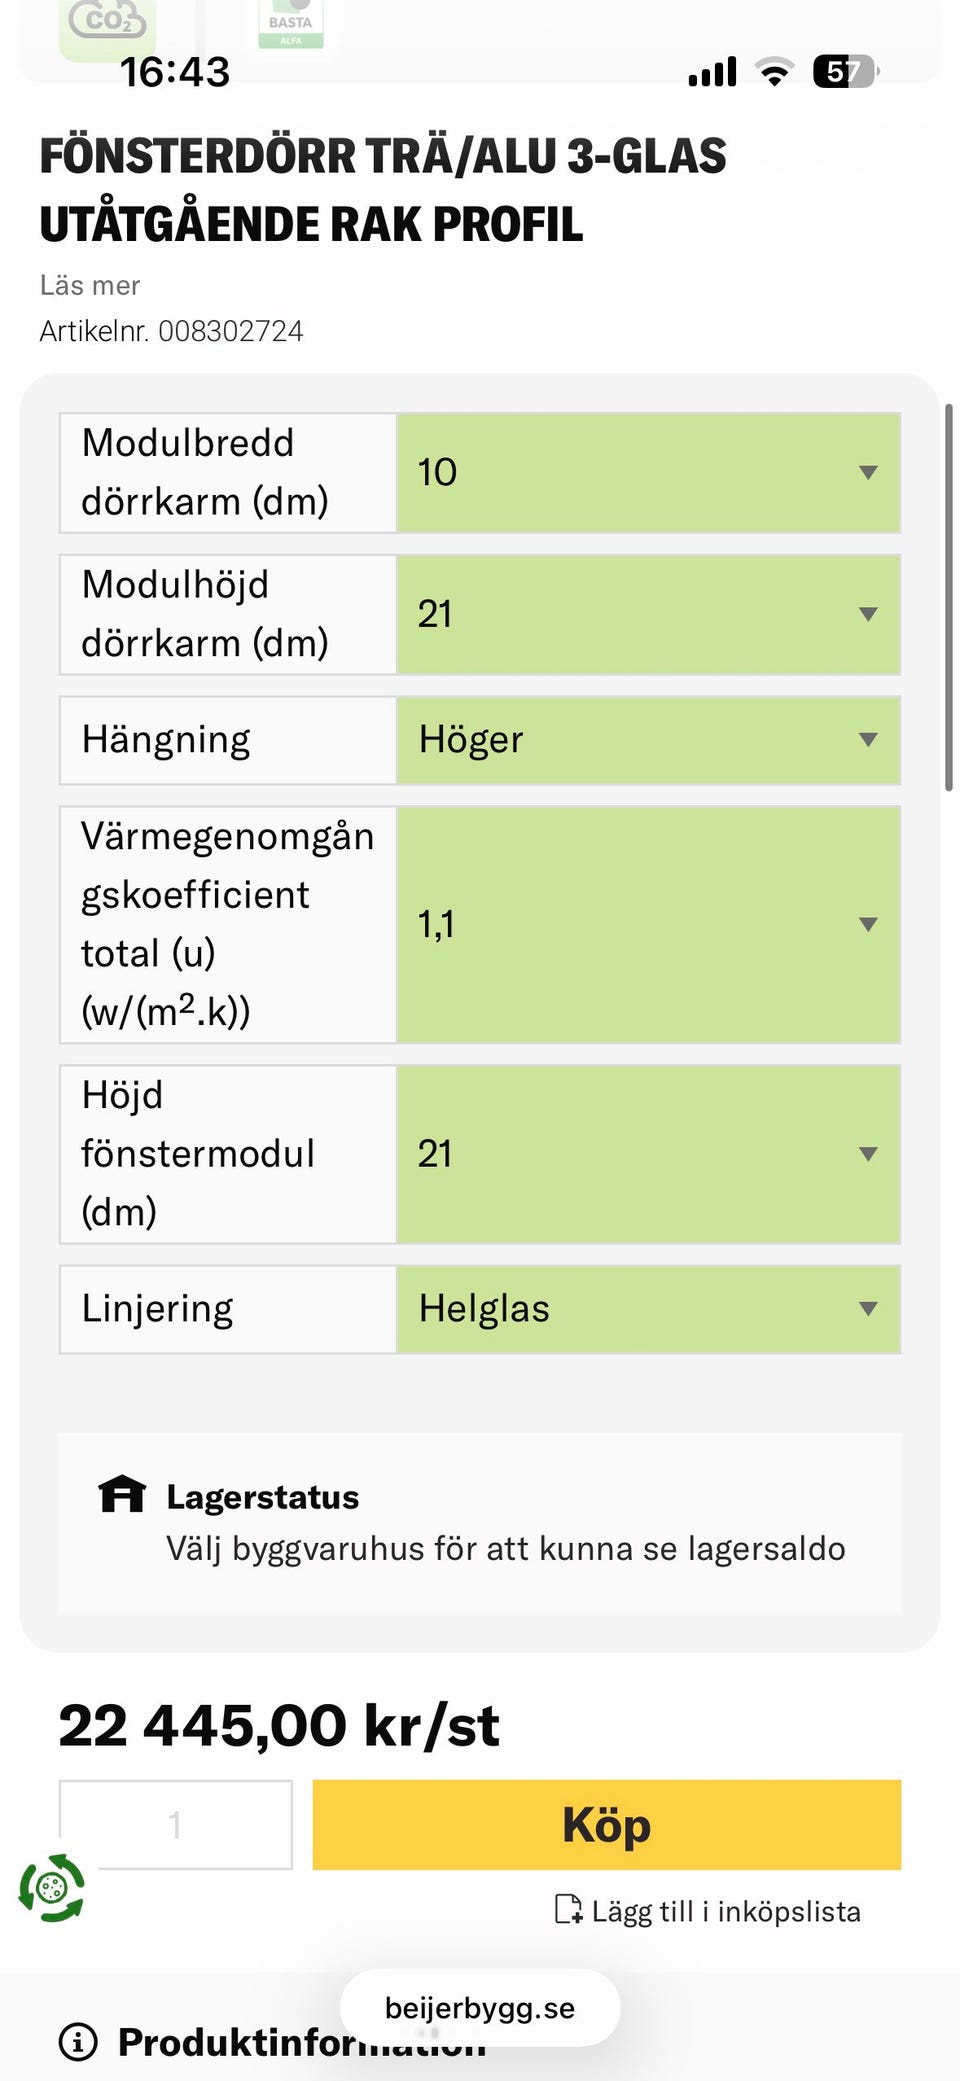Open the Modulbredd dörrkarm dropdown
The height and width of the screenshot is (2081, 960).
click(x=648, y=472)
